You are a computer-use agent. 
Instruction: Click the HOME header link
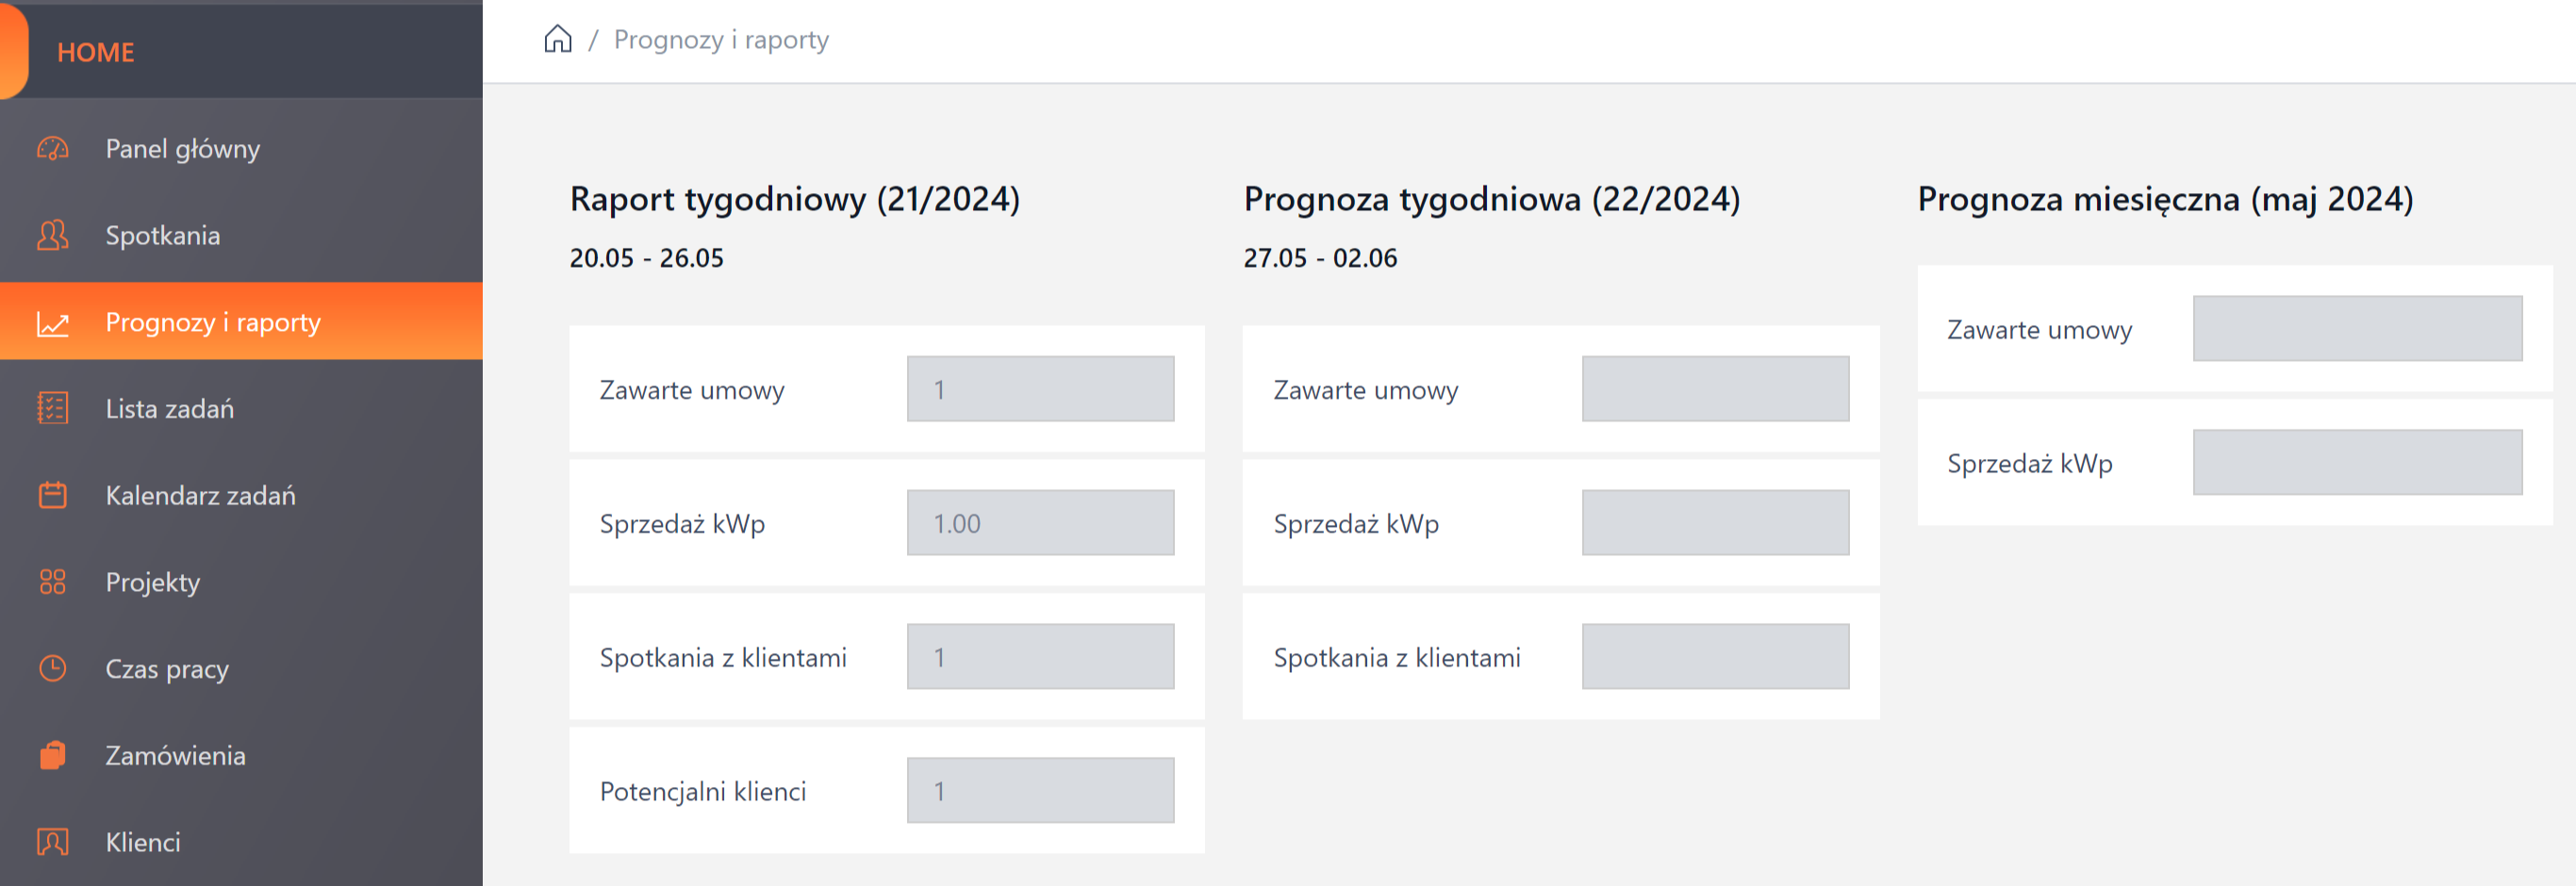pyautogui.click(x=95, y=52)
